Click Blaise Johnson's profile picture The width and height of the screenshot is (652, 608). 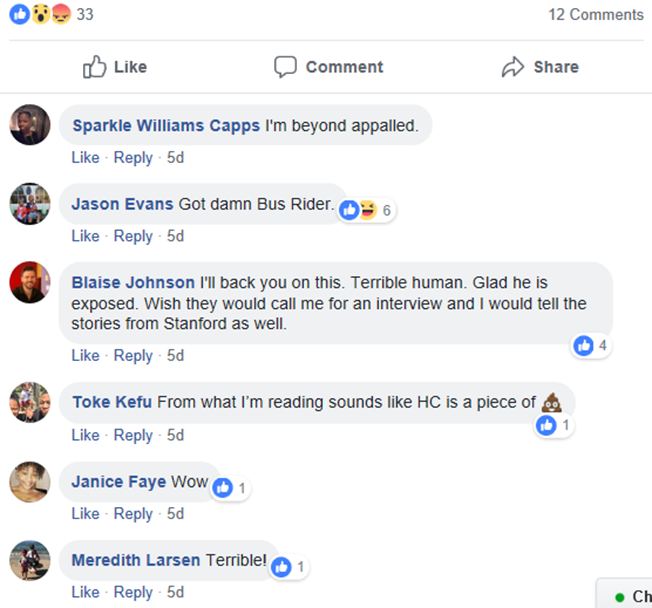click(x=30, y=283)
